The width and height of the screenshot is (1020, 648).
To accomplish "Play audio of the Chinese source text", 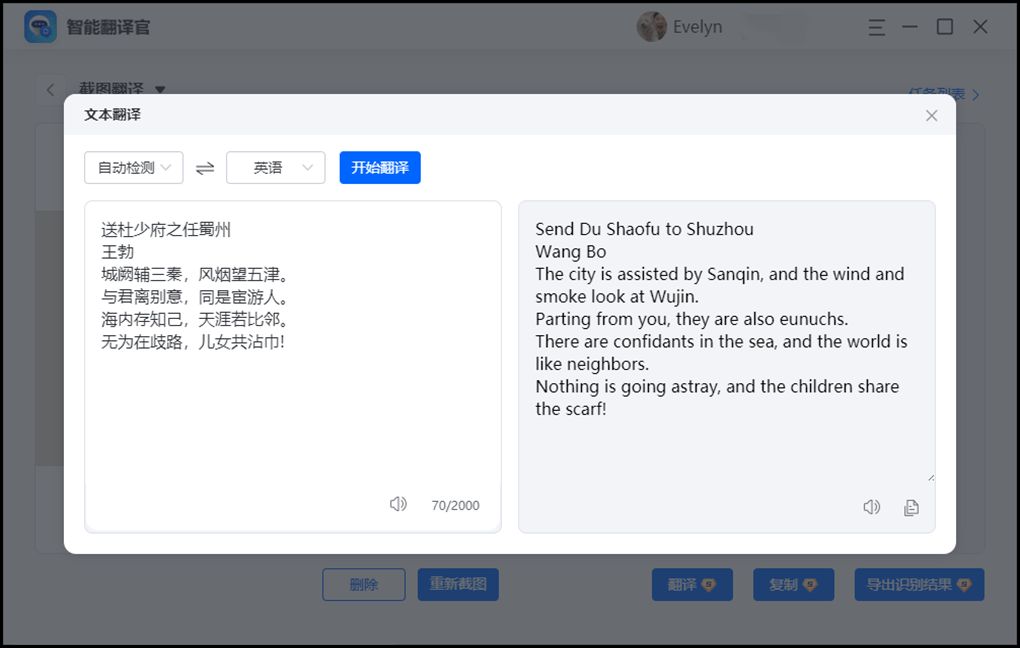I will click(398, 504).
